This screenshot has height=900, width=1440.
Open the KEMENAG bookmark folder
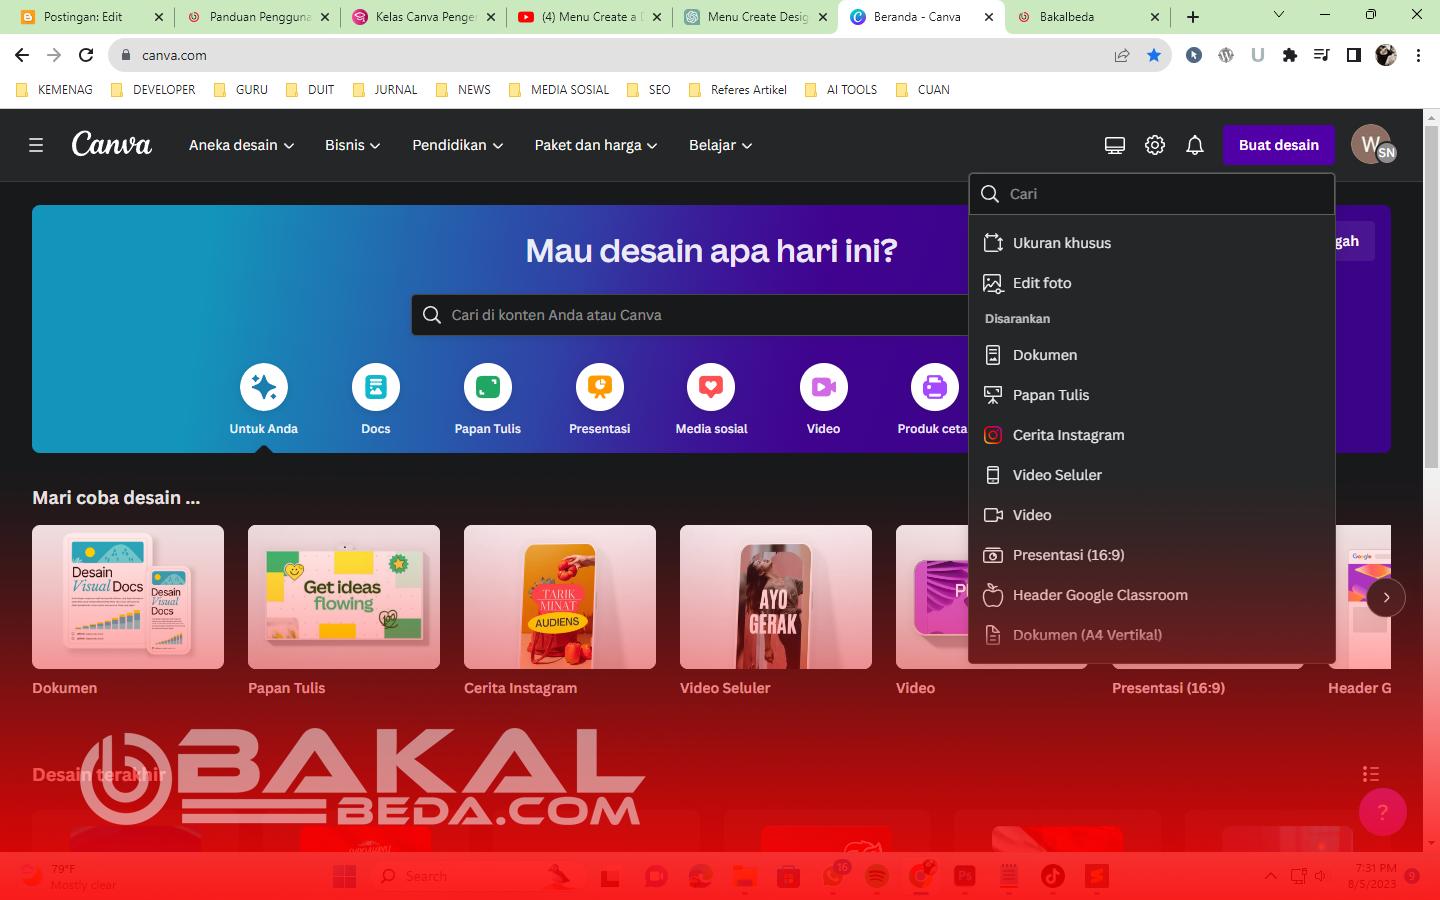pyautogui.click(x=55, y=90)
